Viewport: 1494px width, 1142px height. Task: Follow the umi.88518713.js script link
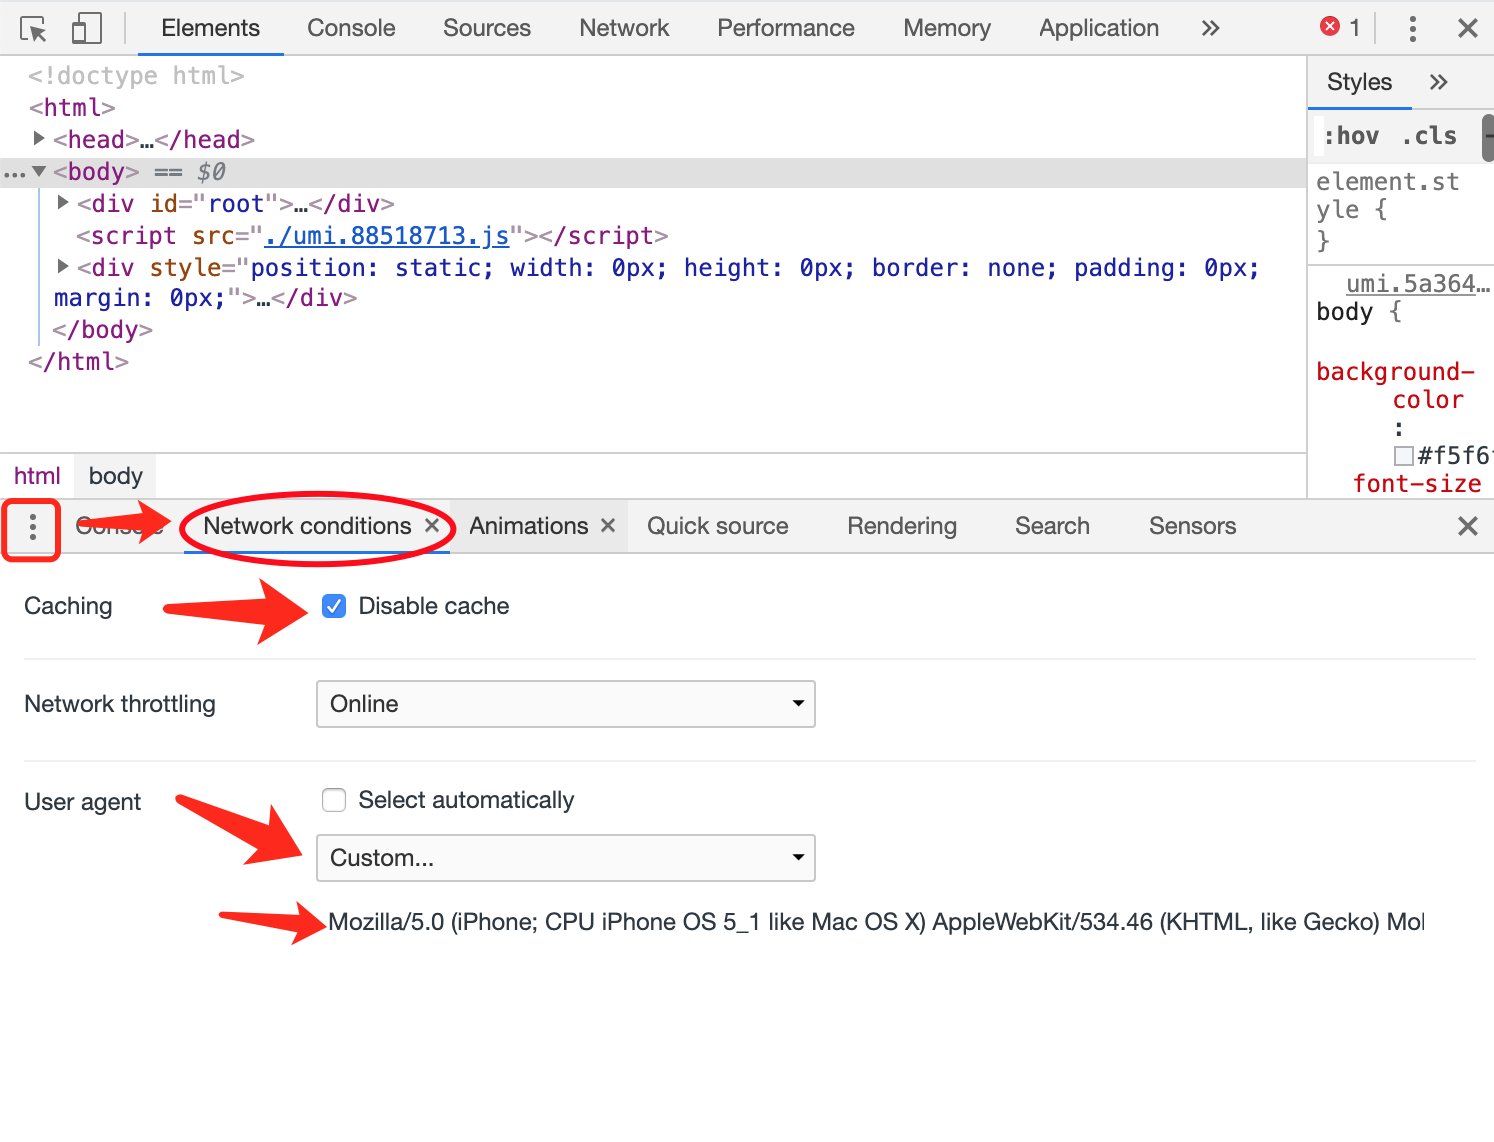coord(386,235)
